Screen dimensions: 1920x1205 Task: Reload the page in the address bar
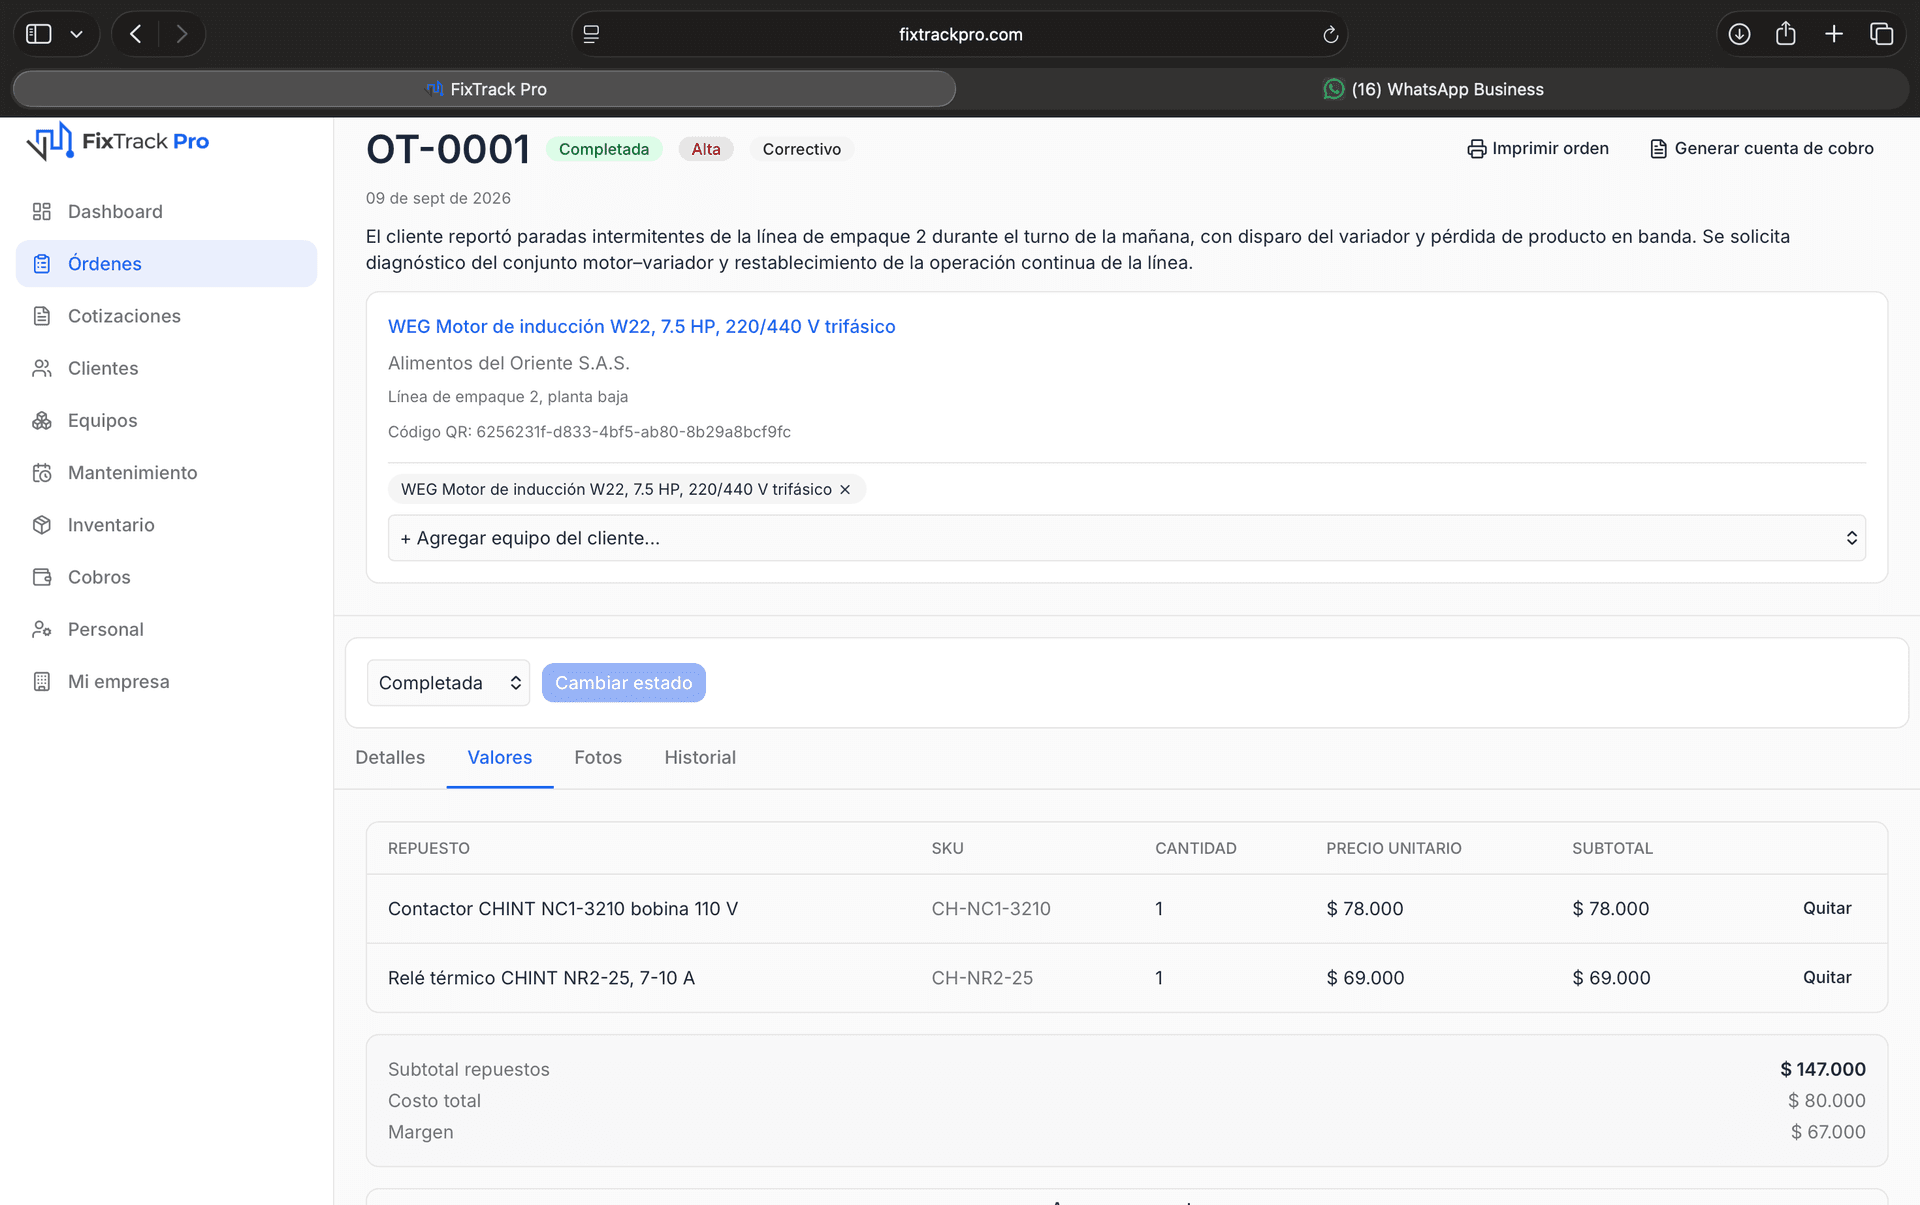click(1330, 35)
